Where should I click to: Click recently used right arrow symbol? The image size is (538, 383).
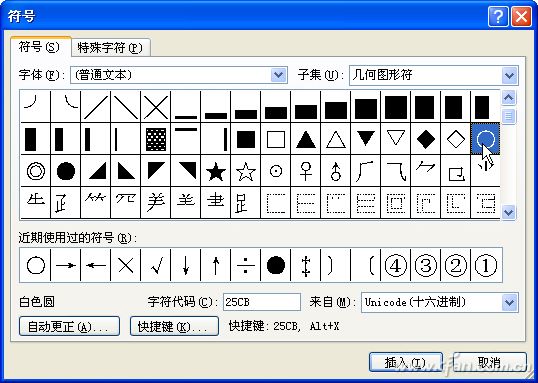pos(66,266)
